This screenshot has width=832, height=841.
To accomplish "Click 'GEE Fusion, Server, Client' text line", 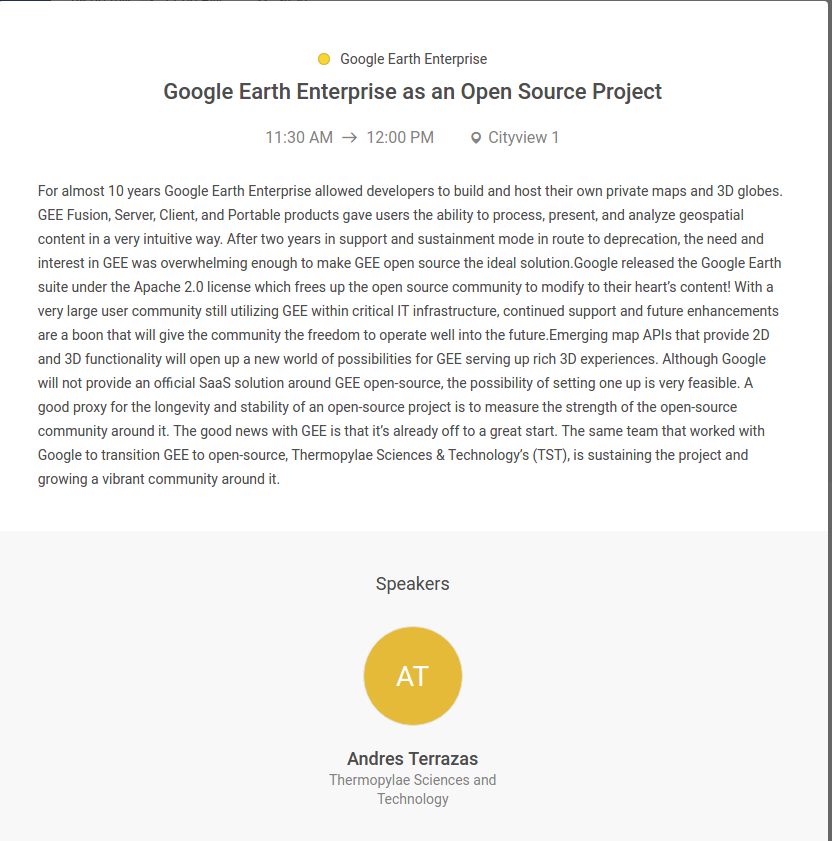I will (116, 216).
